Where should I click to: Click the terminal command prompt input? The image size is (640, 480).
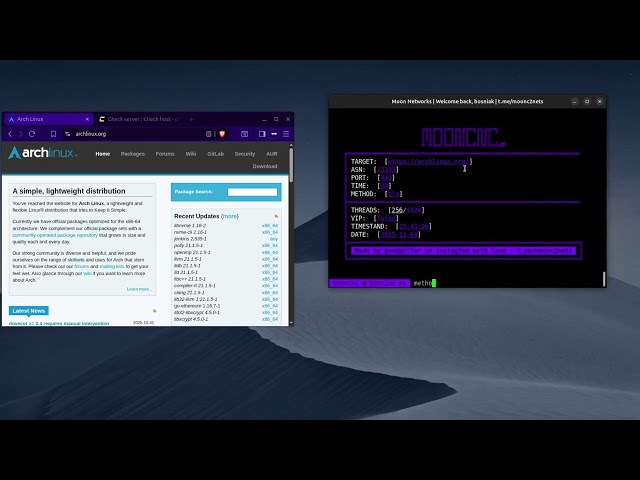point(508,283)
